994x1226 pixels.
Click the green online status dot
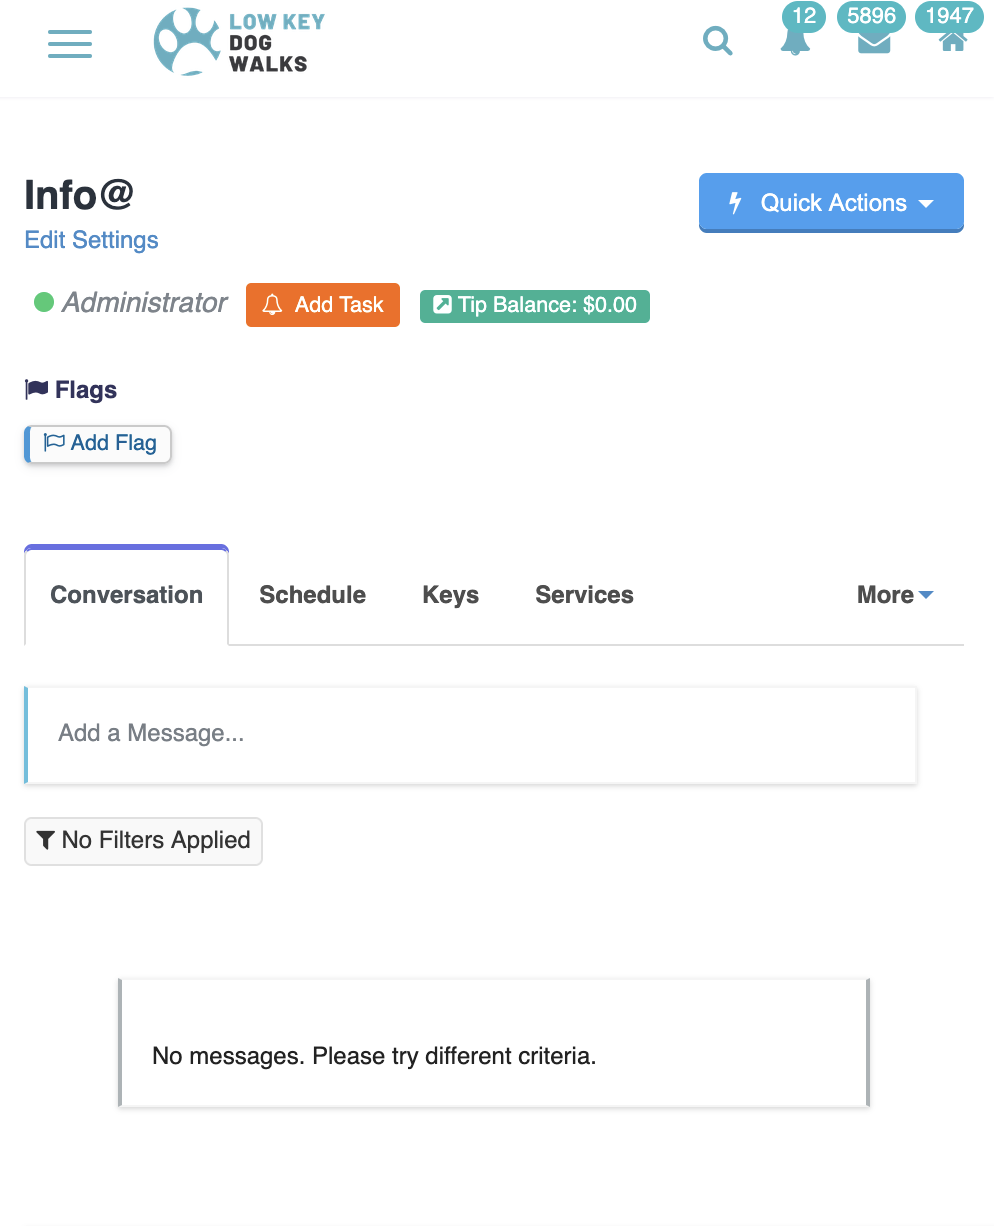coord(44,302)
